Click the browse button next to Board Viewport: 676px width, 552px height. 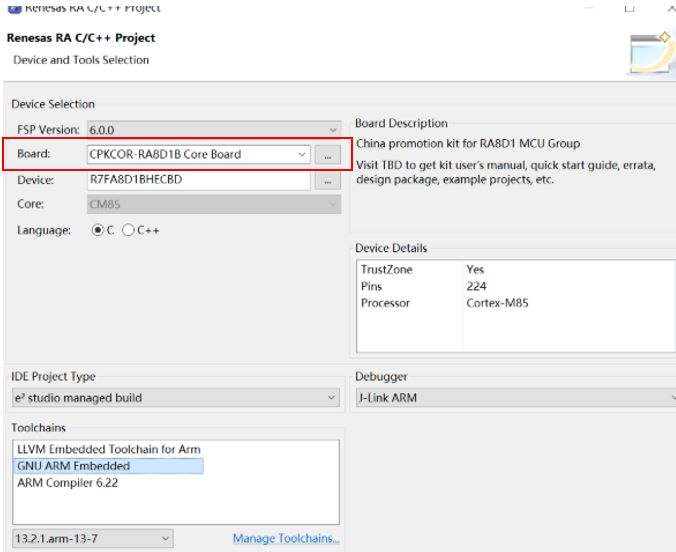click(x=328, y=155)
